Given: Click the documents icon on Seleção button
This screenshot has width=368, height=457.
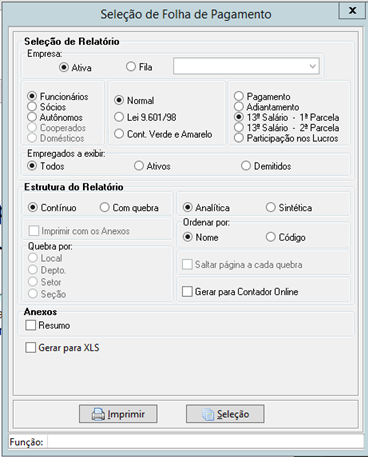Looking at the screenshot, I should [208, 414].
